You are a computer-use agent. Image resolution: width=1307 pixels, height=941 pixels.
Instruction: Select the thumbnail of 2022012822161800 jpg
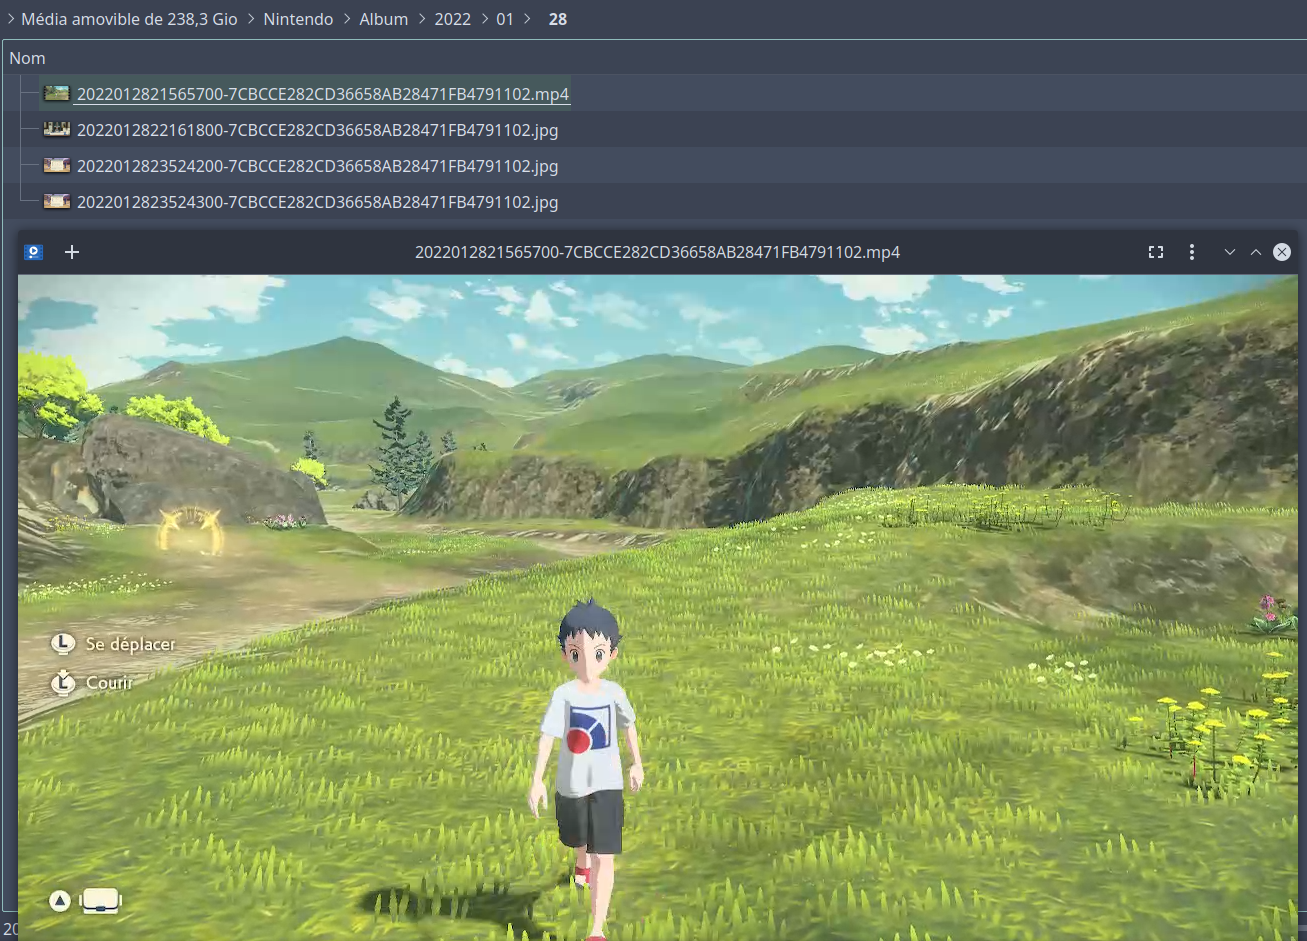[x=57, y=129]
